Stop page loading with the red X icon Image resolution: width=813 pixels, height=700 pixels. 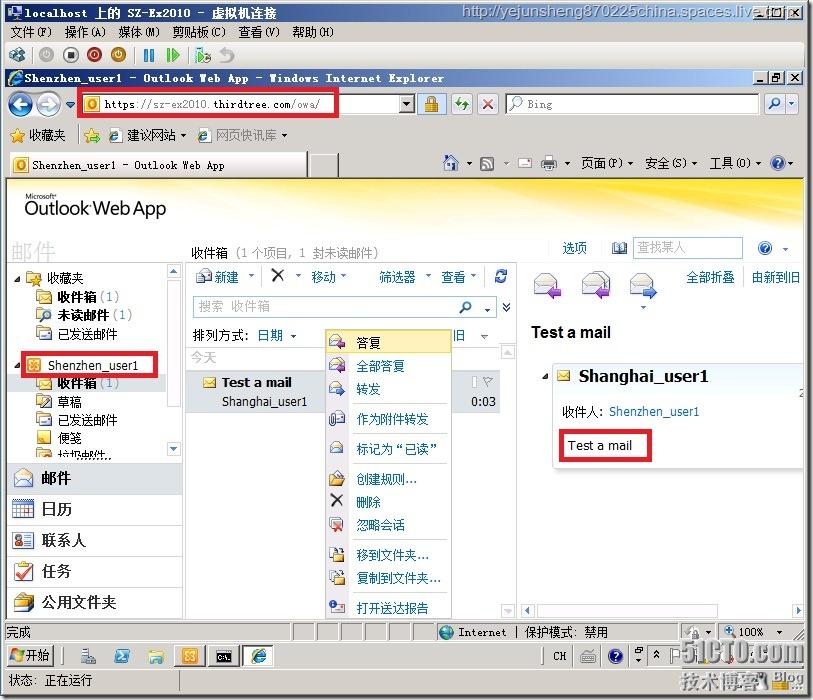click(x=487, y=104)
